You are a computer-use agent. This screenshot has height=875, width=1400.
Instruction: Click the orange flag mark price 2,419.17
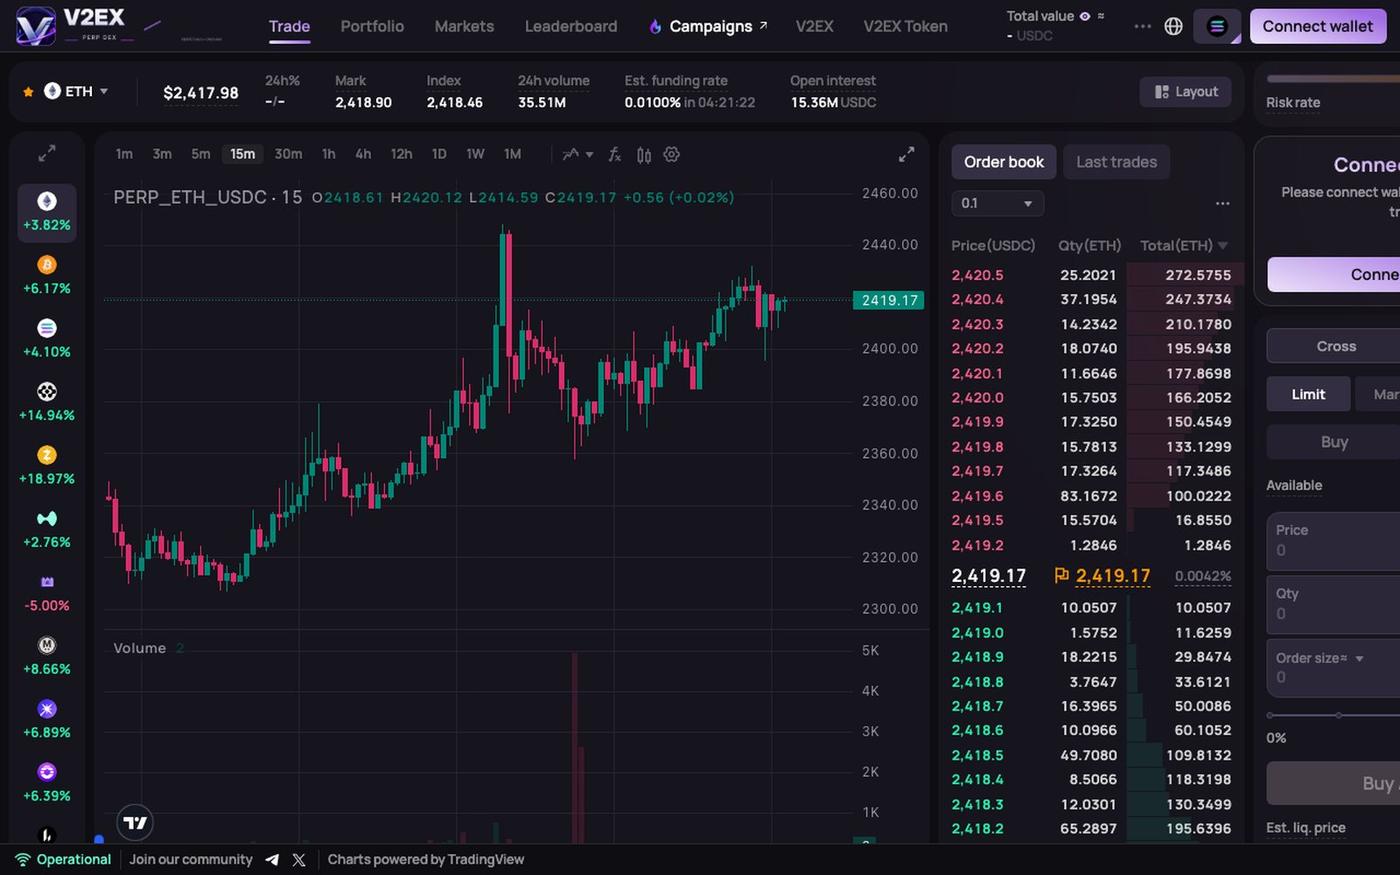point(1103,575)
